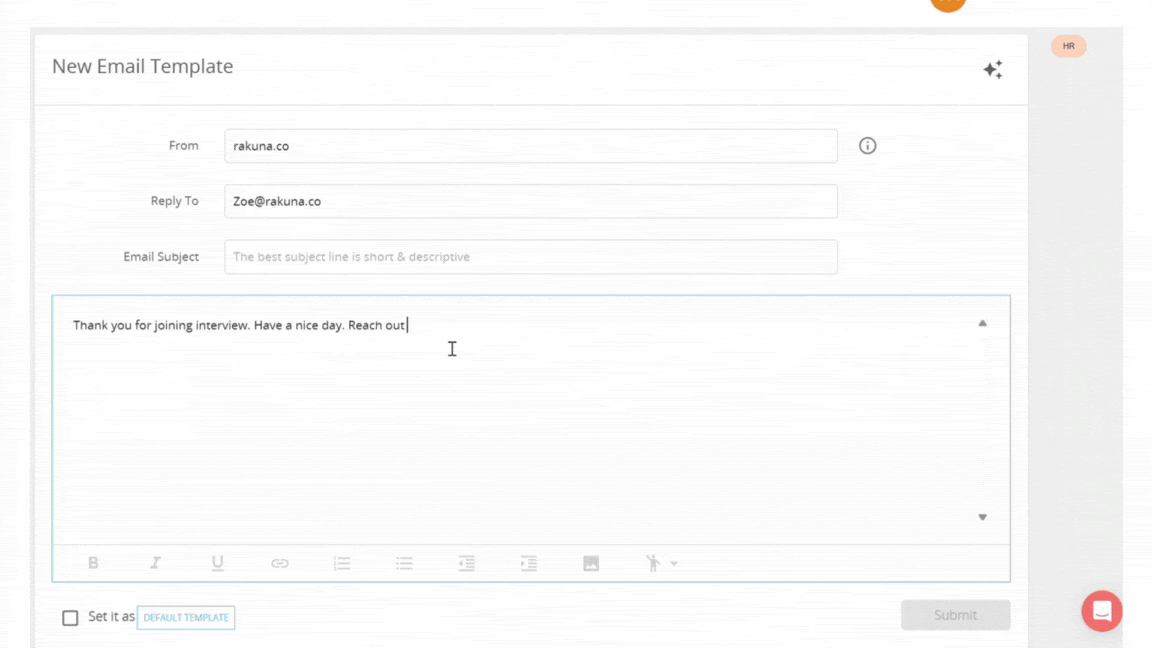Create a bulleted list
Viewport: 1152px width, 648px height.
click(x=404, y=562)
